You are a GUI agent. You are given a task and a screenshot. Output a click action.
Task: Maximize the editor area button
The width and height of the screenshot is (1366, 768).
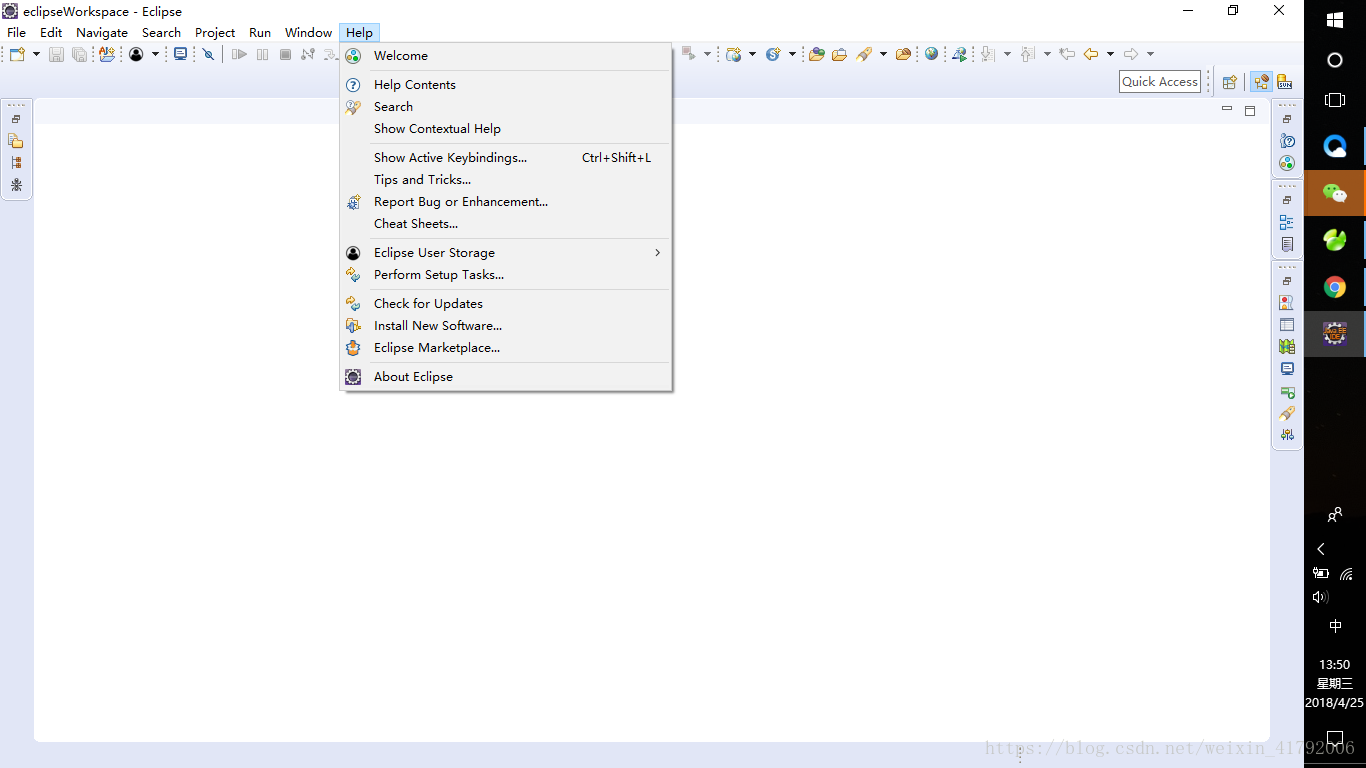click(1250, 110)
